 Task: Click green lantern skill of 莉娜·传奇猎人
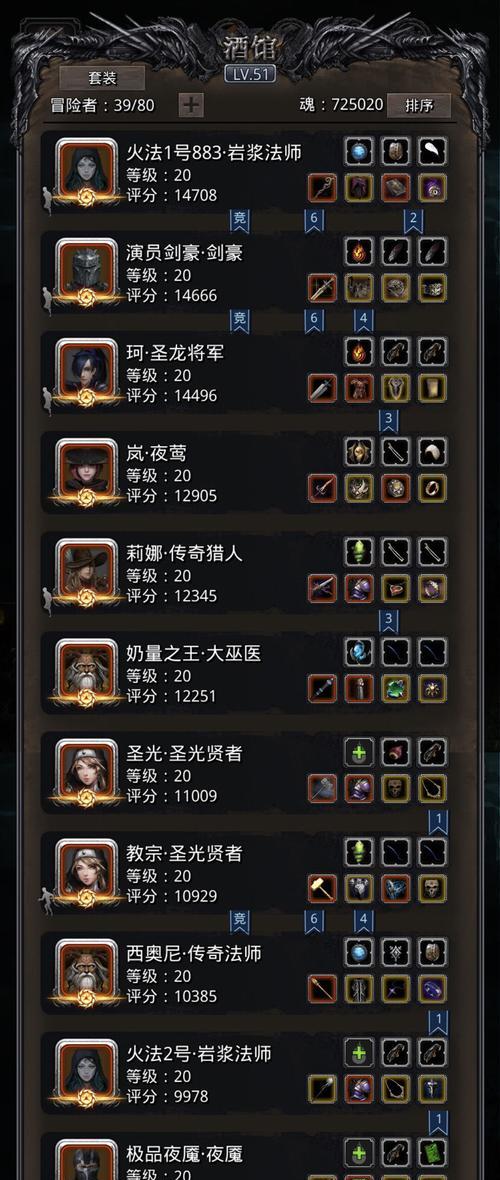coord(359,552)
